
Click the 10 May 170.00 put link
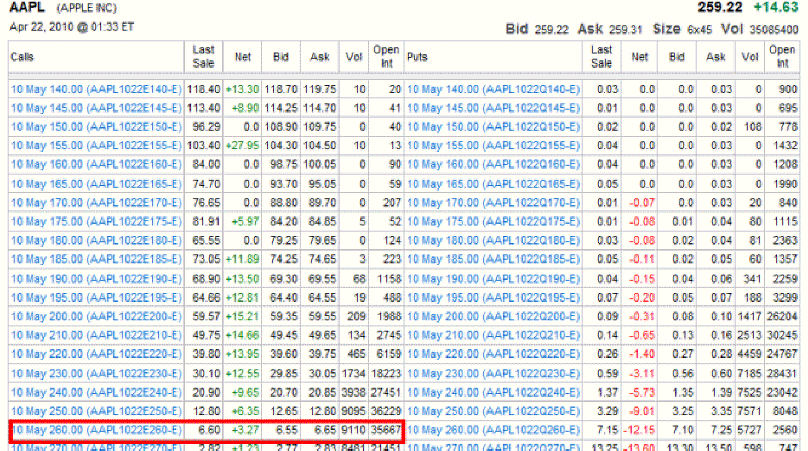(x=494, y=204)
